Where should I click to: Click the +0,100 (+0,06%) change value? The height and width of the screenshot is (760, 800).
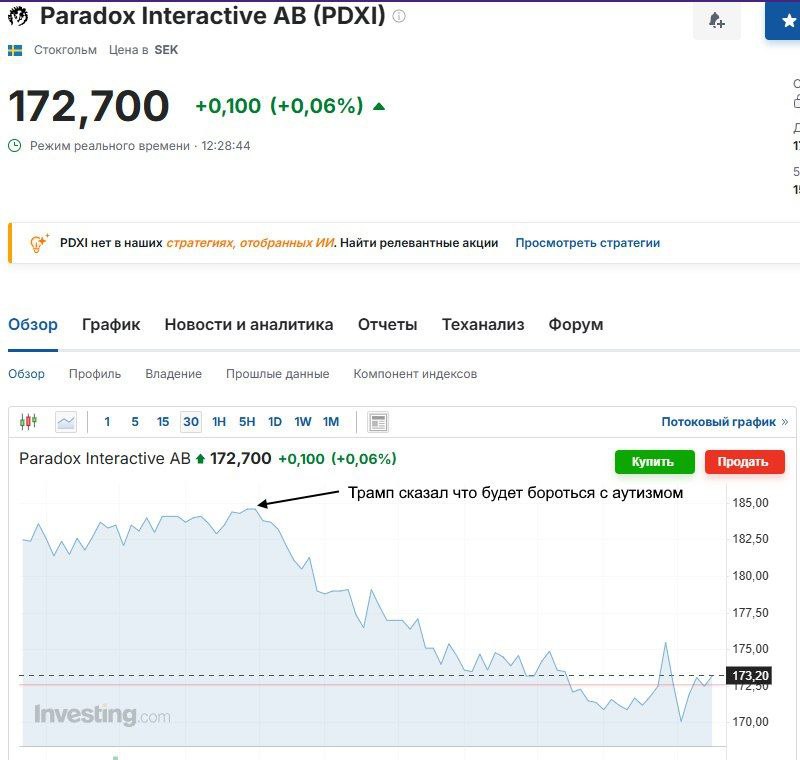279,106
